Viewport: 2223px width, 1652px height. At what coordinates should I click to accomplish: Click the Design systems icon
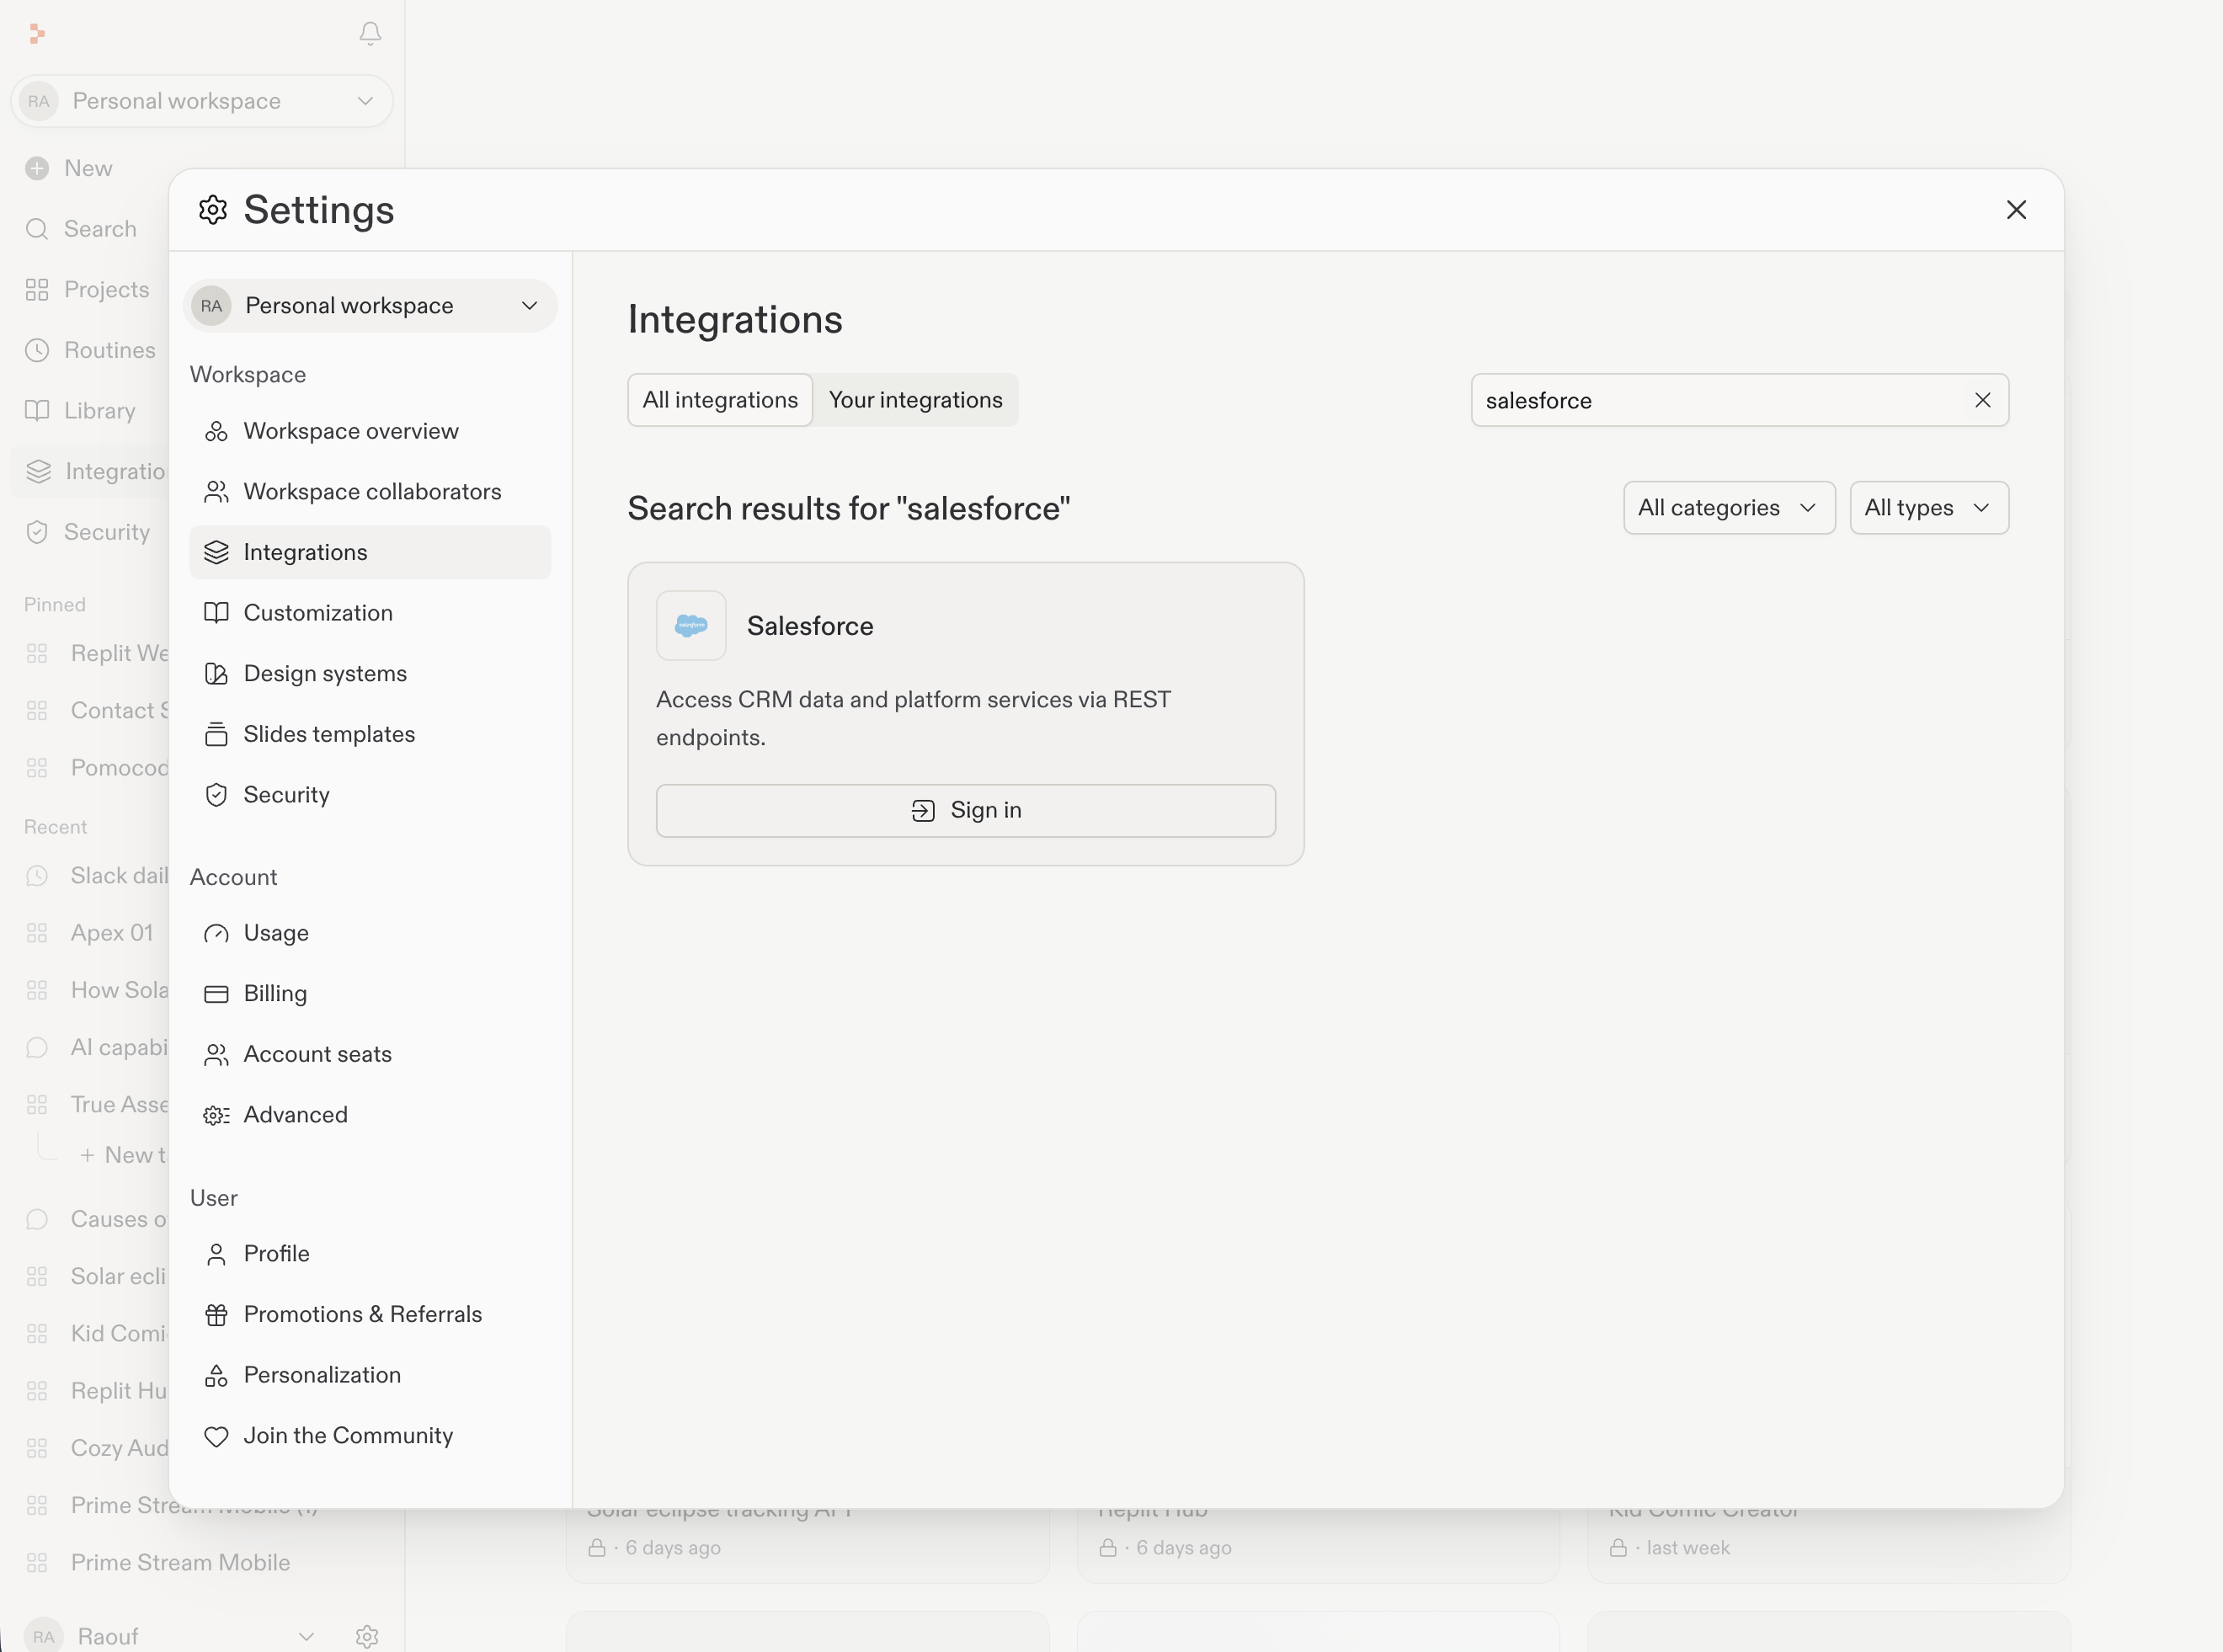click(x=216, y=674)
